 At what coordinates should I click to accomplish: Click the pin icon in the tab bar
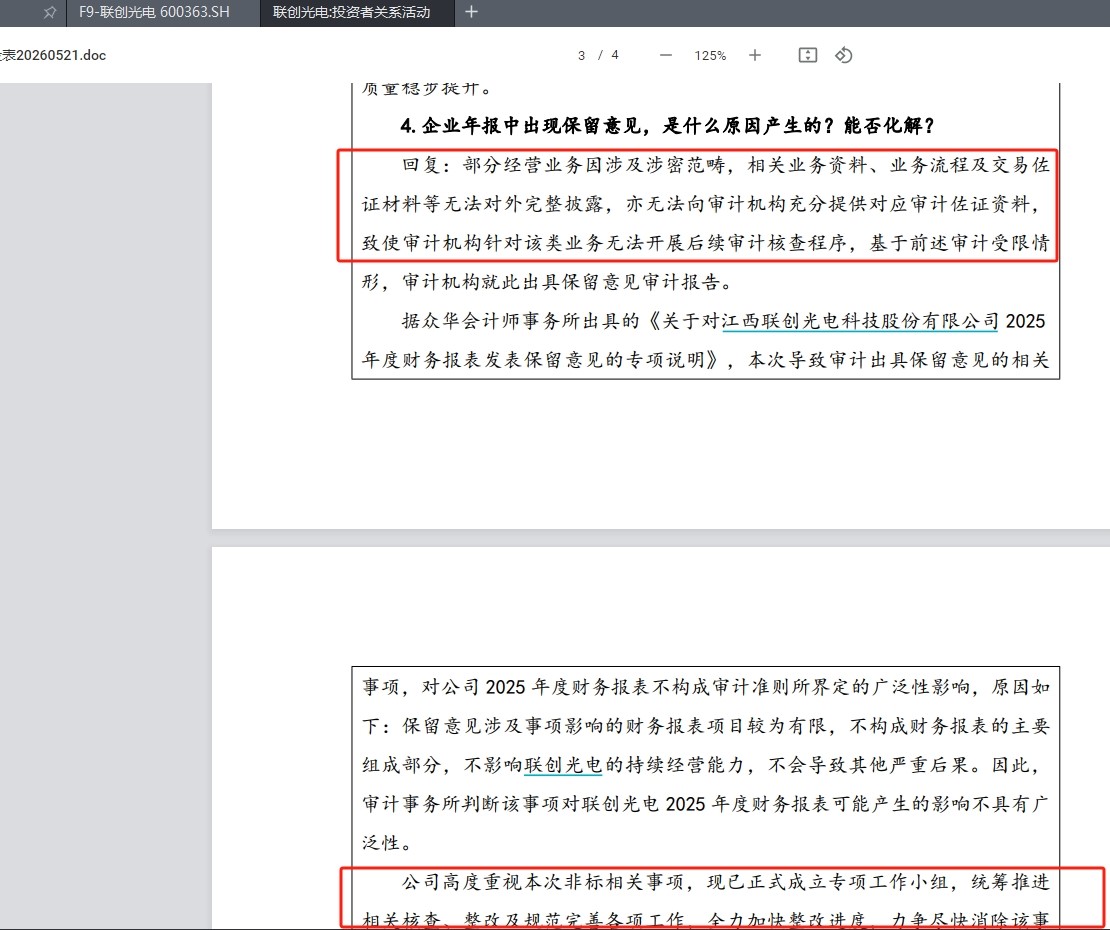pos(49,12)
